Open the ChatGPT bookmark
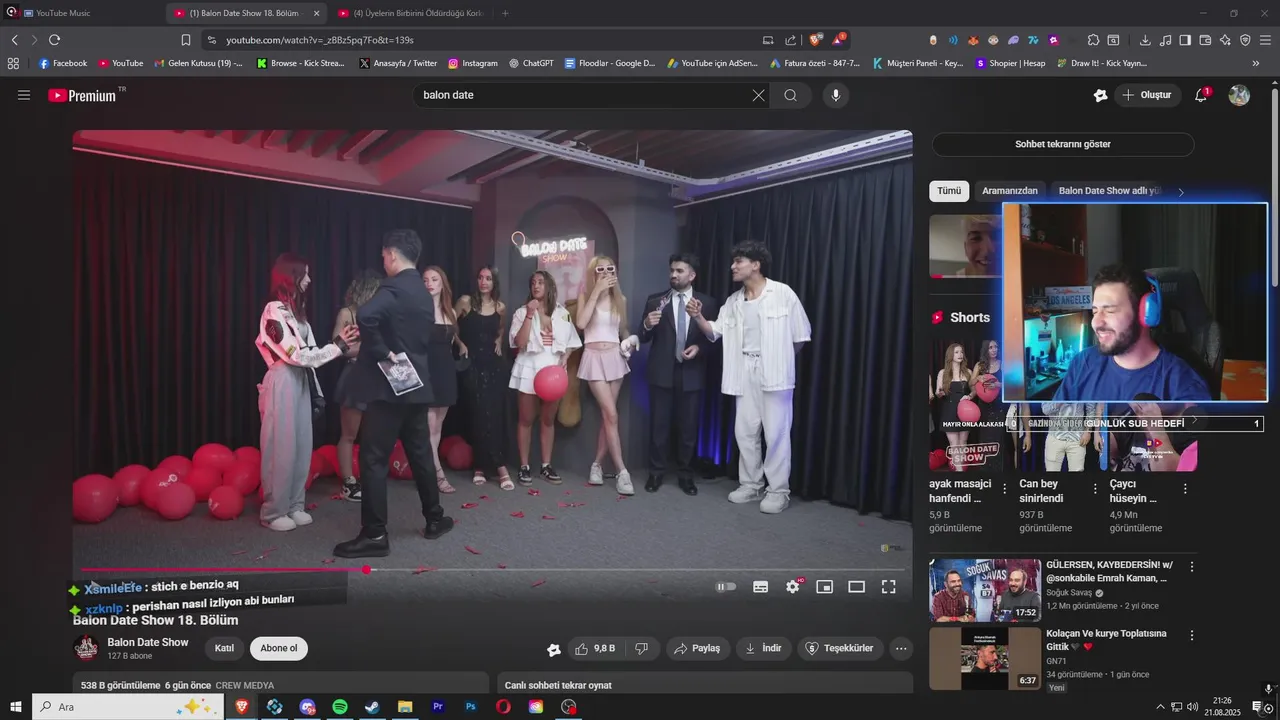1280x720 pixels. 531,63
